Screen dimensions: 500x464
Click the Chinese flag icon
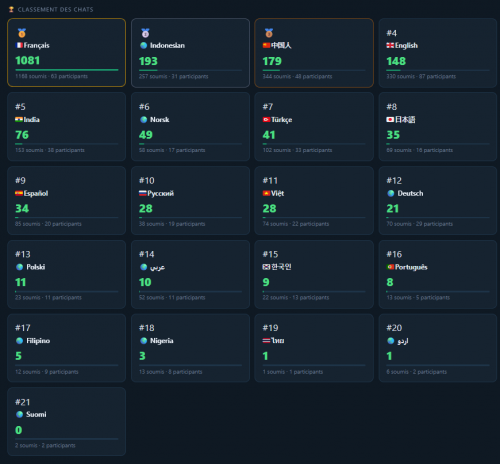266,45
